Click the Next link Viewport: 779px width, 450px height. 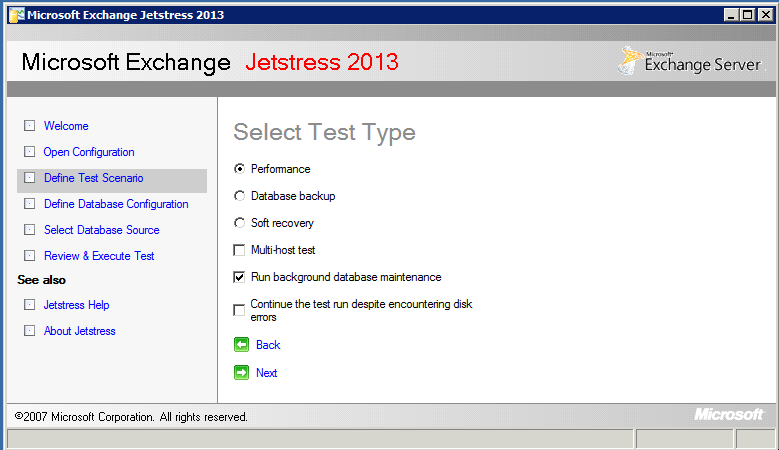(266, 373)
